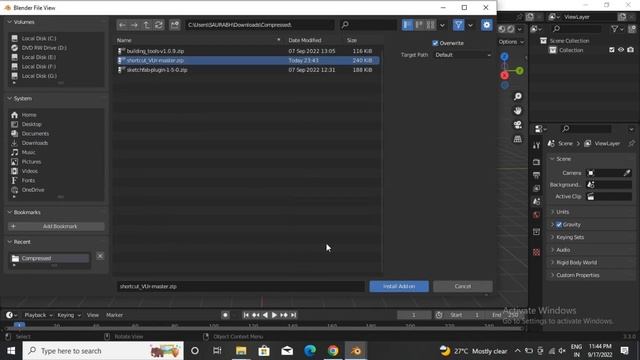Open Google Chrome from taskbar

coord(333,351)
